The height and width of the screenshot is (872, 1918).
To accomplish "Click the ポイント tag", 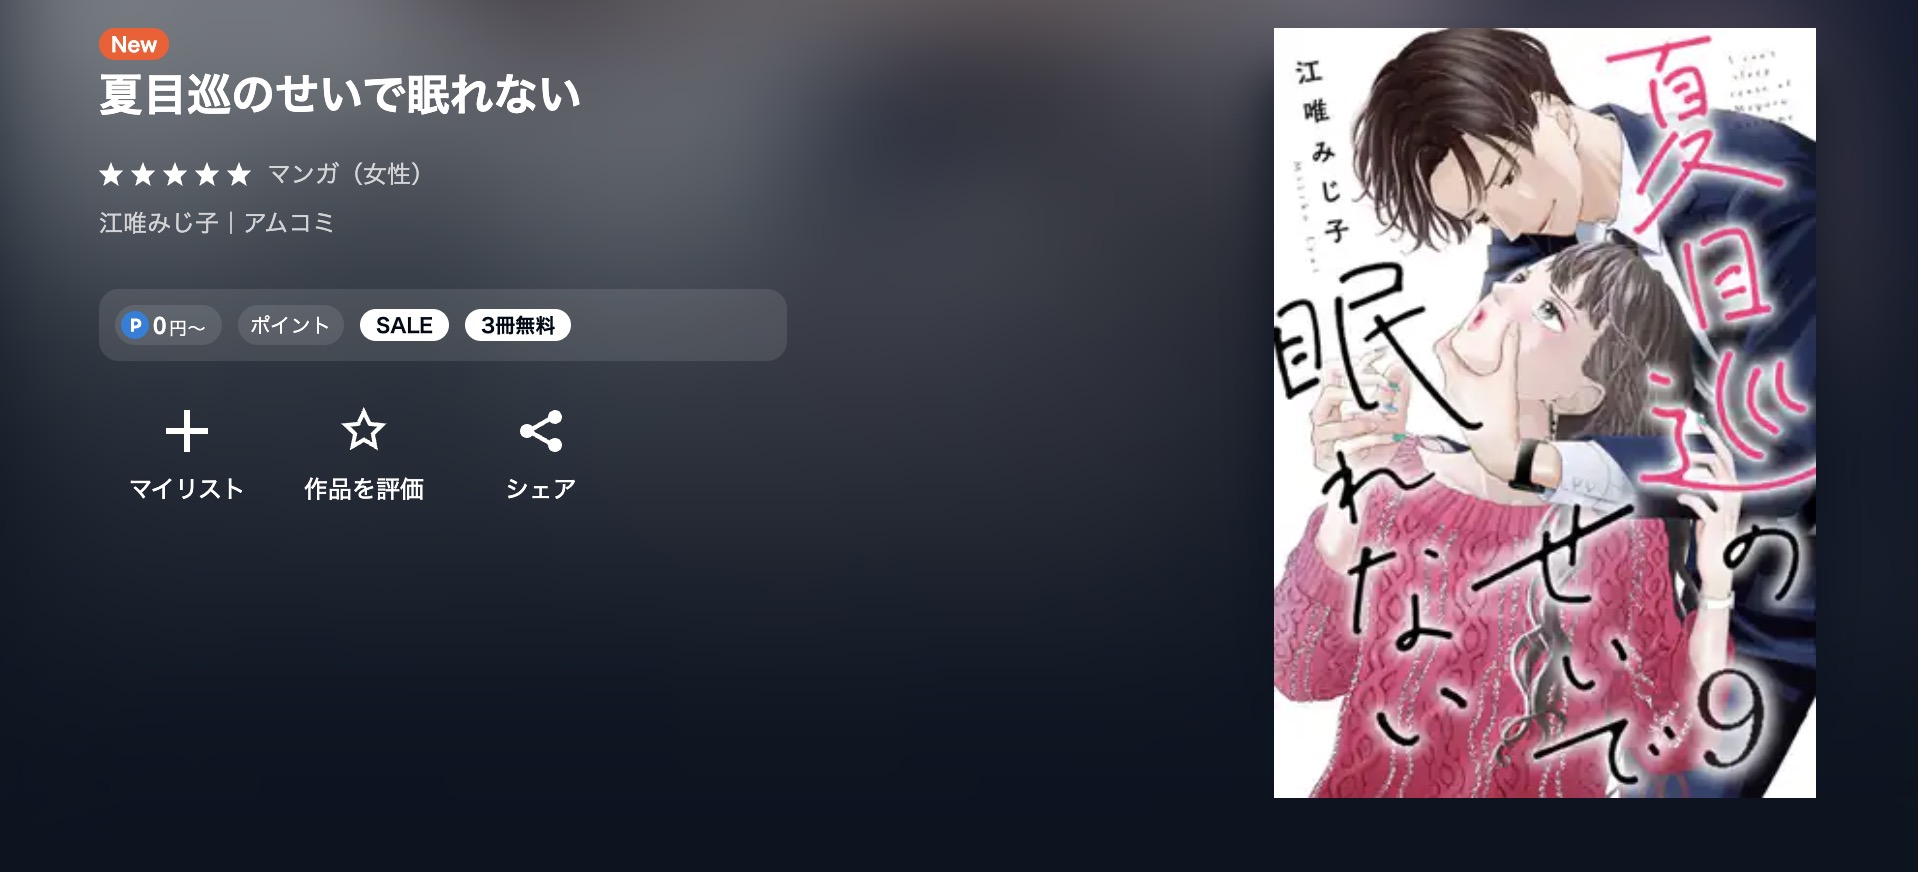I will point(290,325).
